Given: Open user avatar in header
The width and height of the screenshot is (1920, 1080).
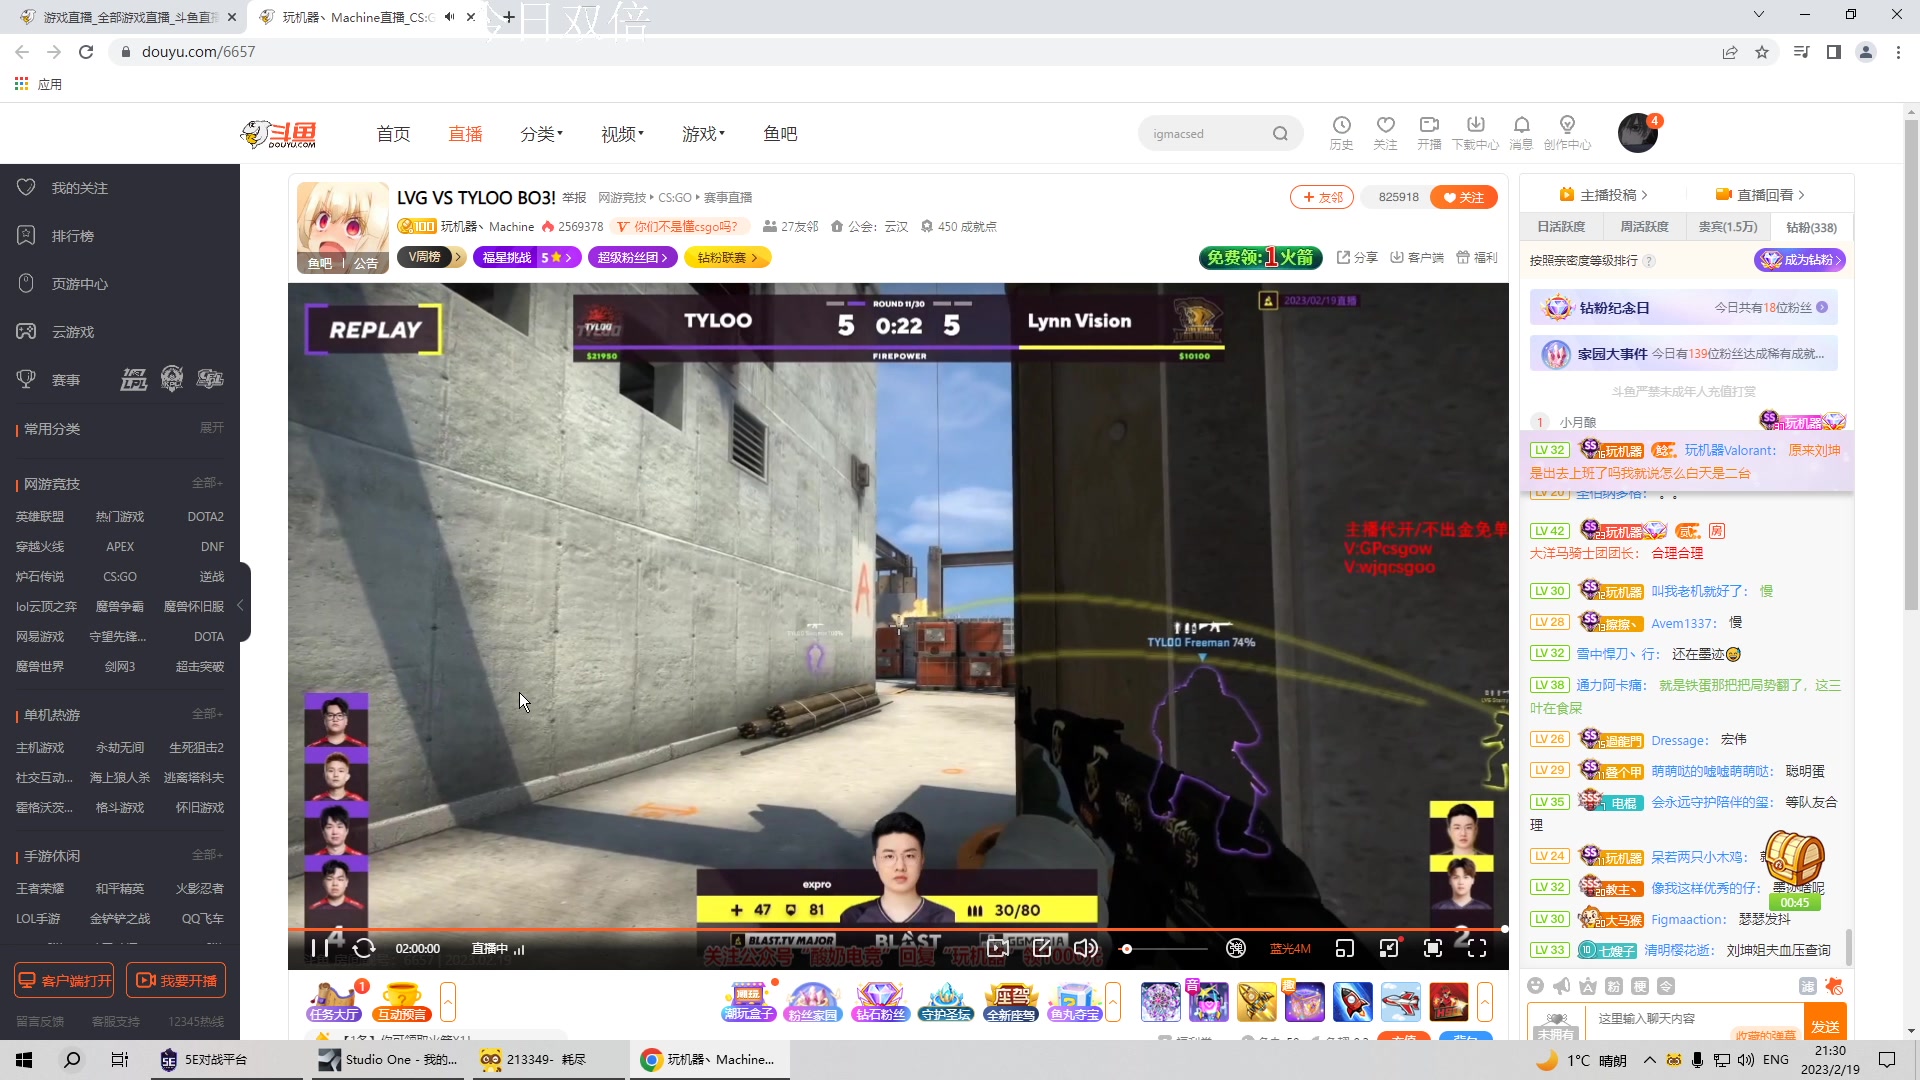Looking at the screenshot, I should [x=1638, y=133].
